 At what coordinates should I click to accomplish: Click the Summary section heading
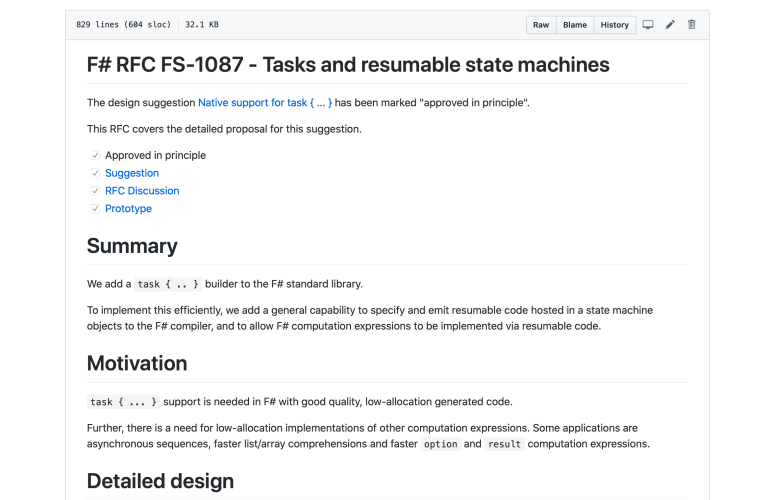pos(132,246)
